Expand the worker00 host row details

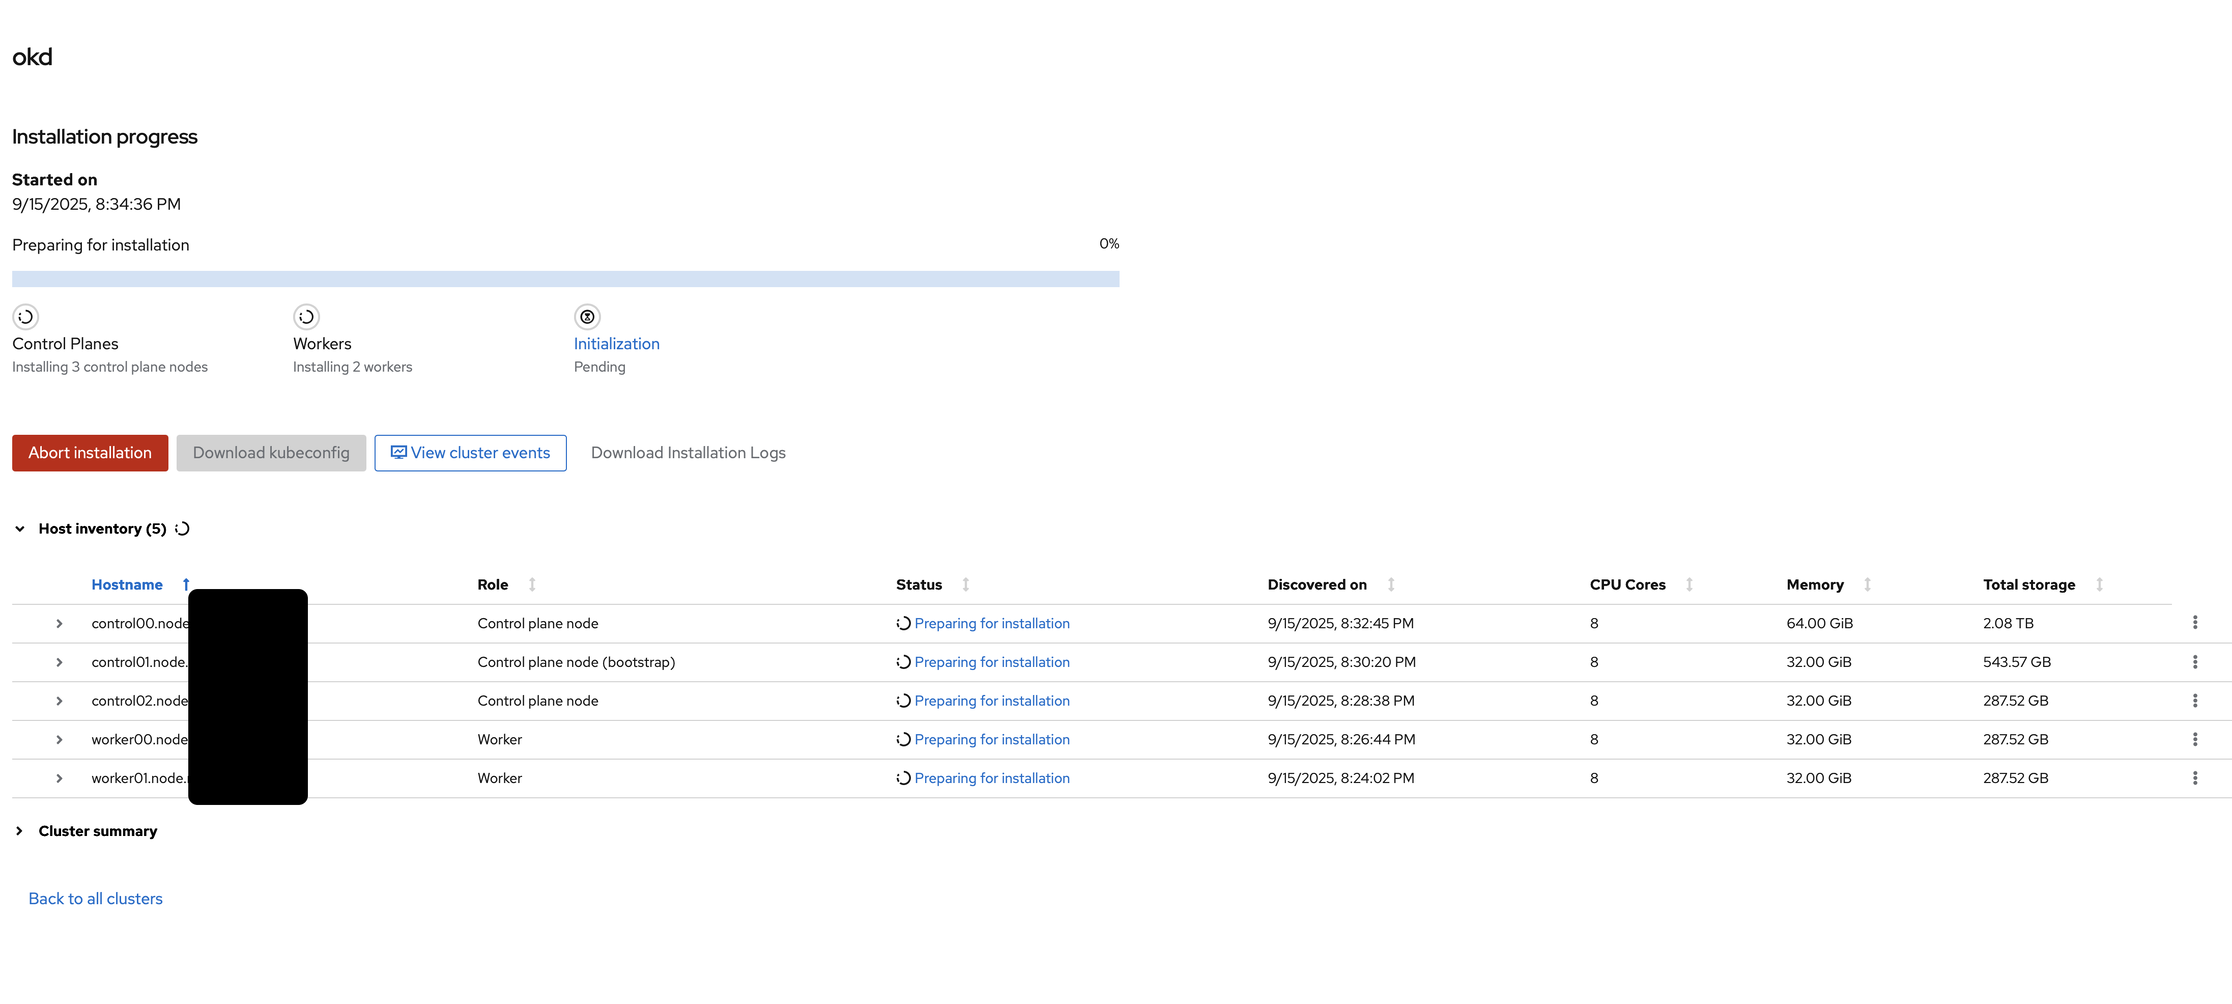(59, 740)
